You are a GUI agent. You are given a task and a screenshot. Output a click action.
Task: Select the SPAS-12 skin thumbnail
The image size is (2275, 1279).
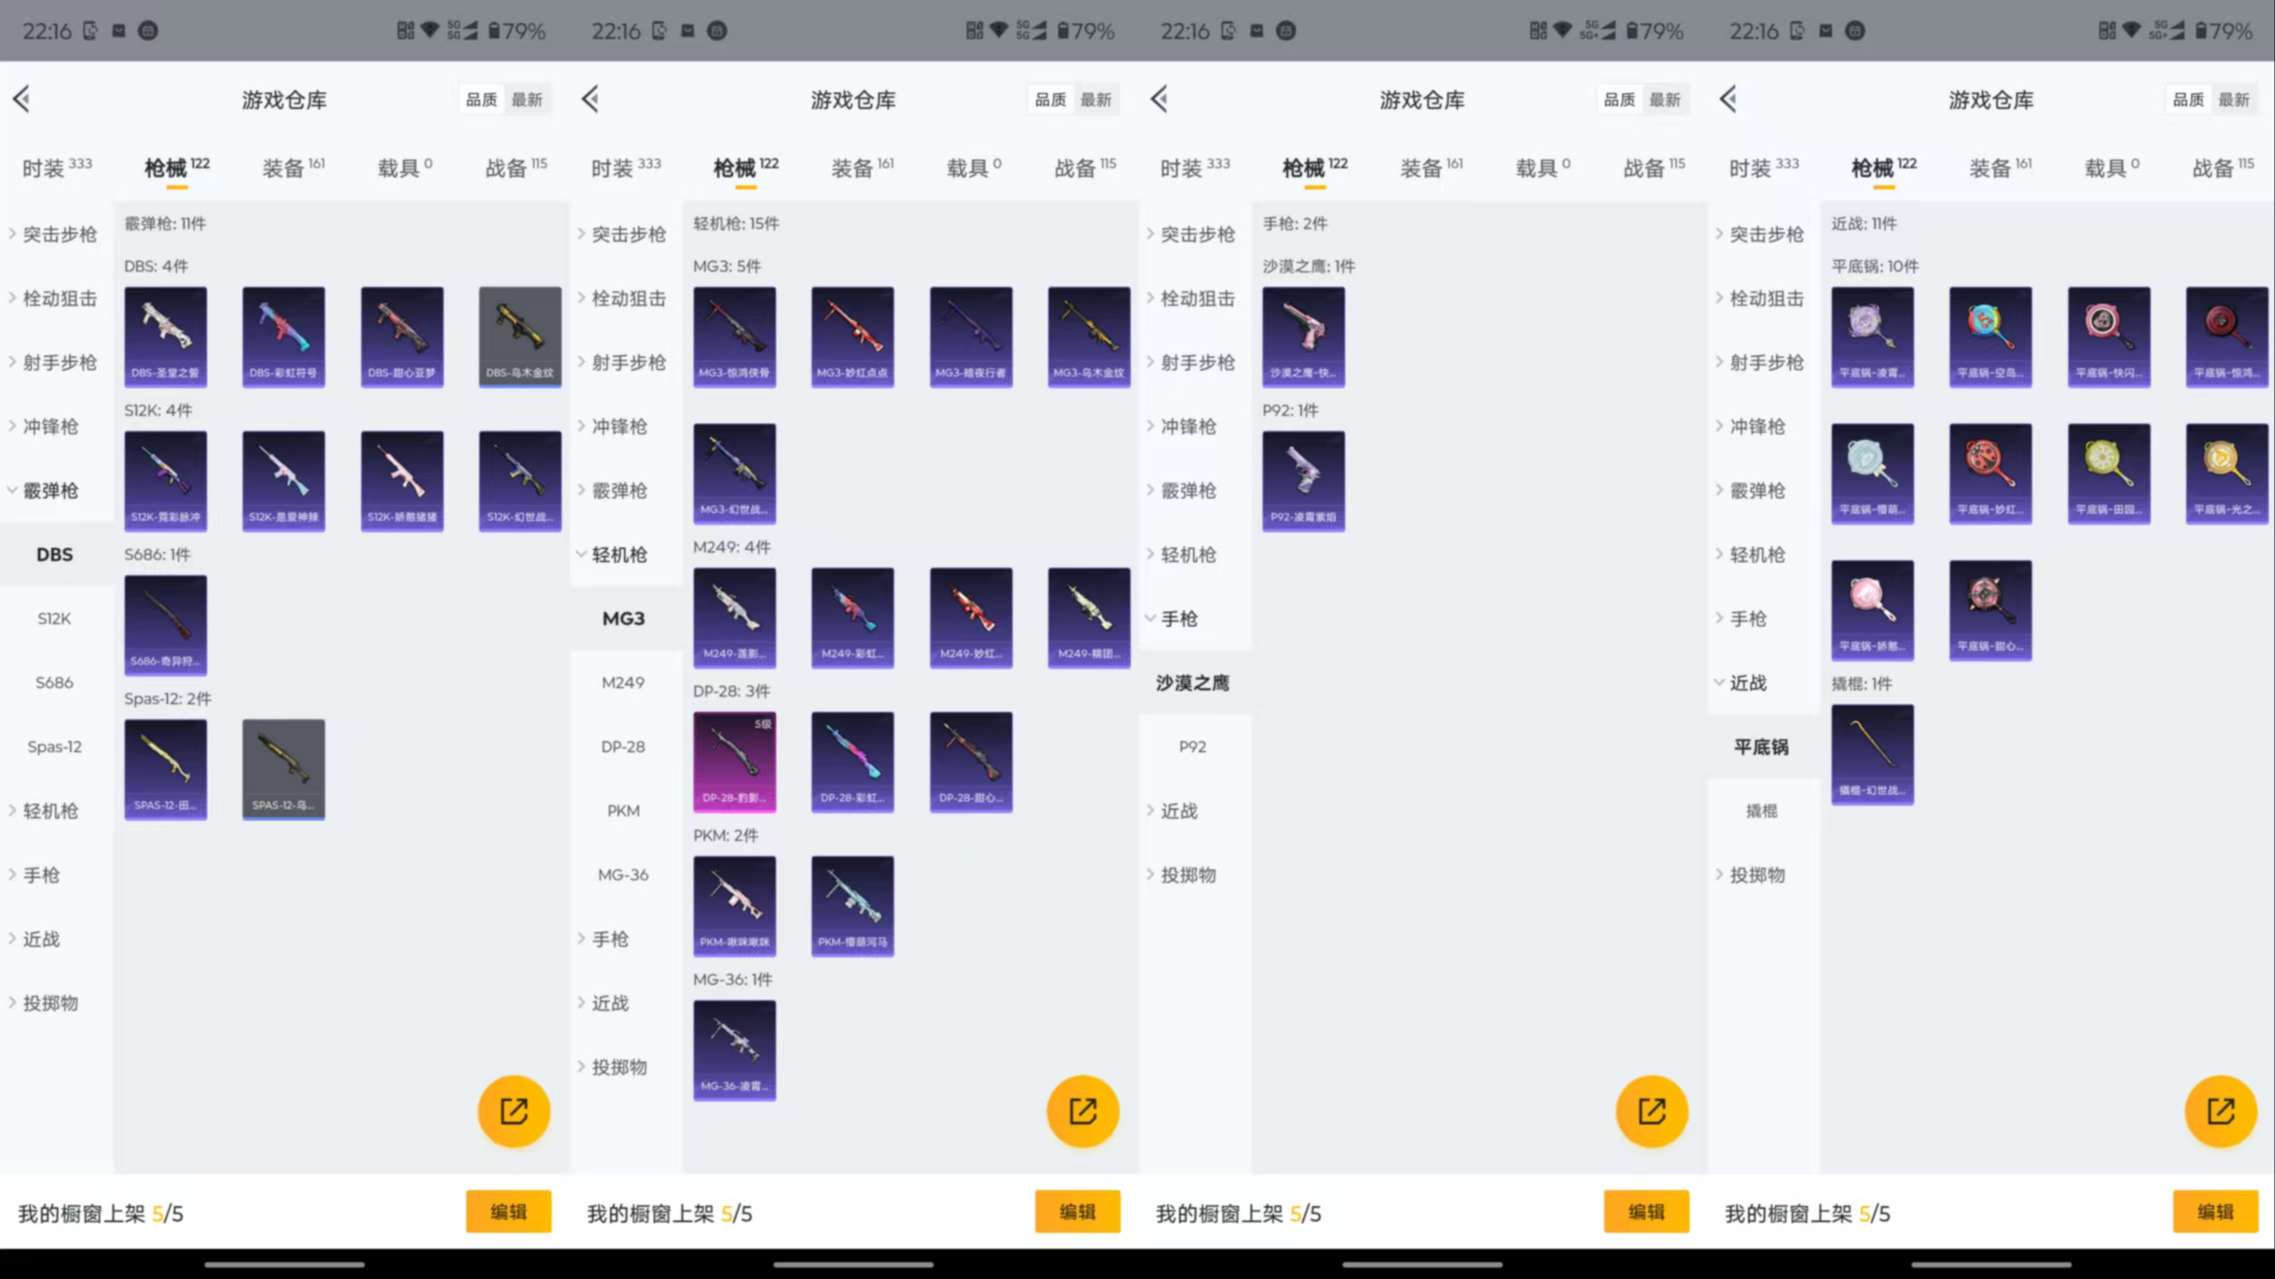tap(165, 768)
